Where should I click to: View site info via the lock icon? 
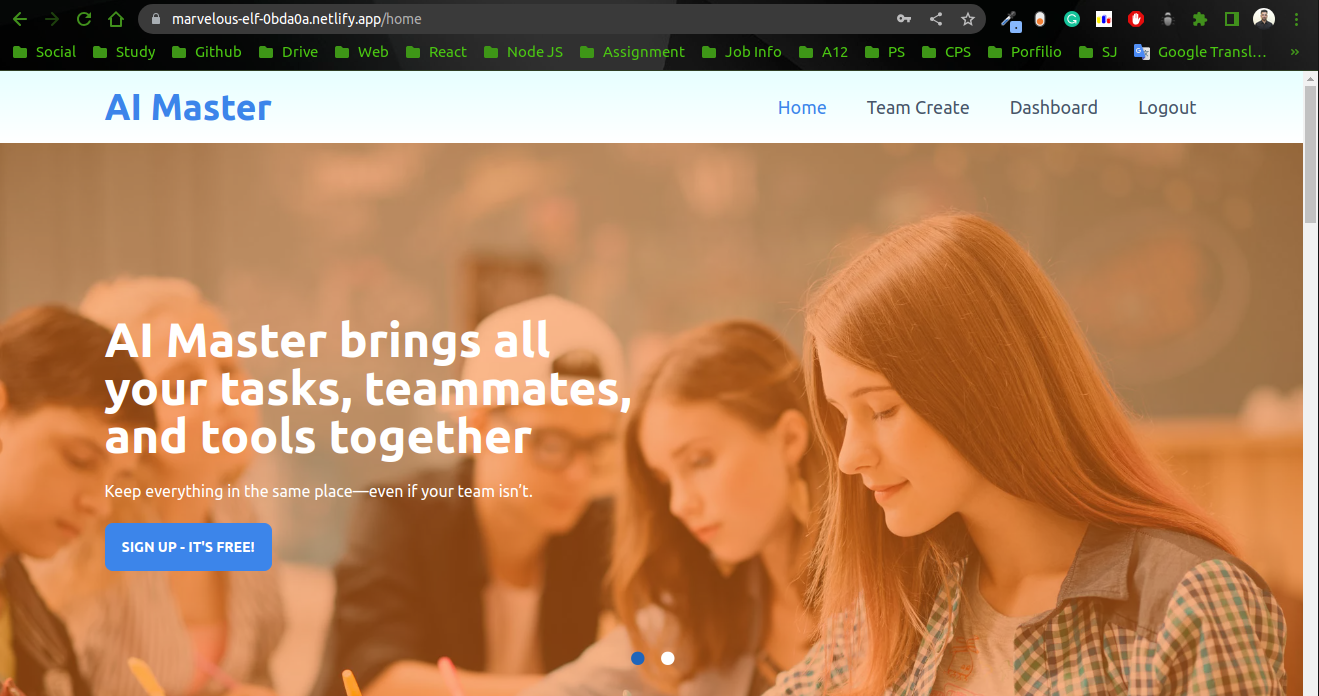[x=155, y=19]
